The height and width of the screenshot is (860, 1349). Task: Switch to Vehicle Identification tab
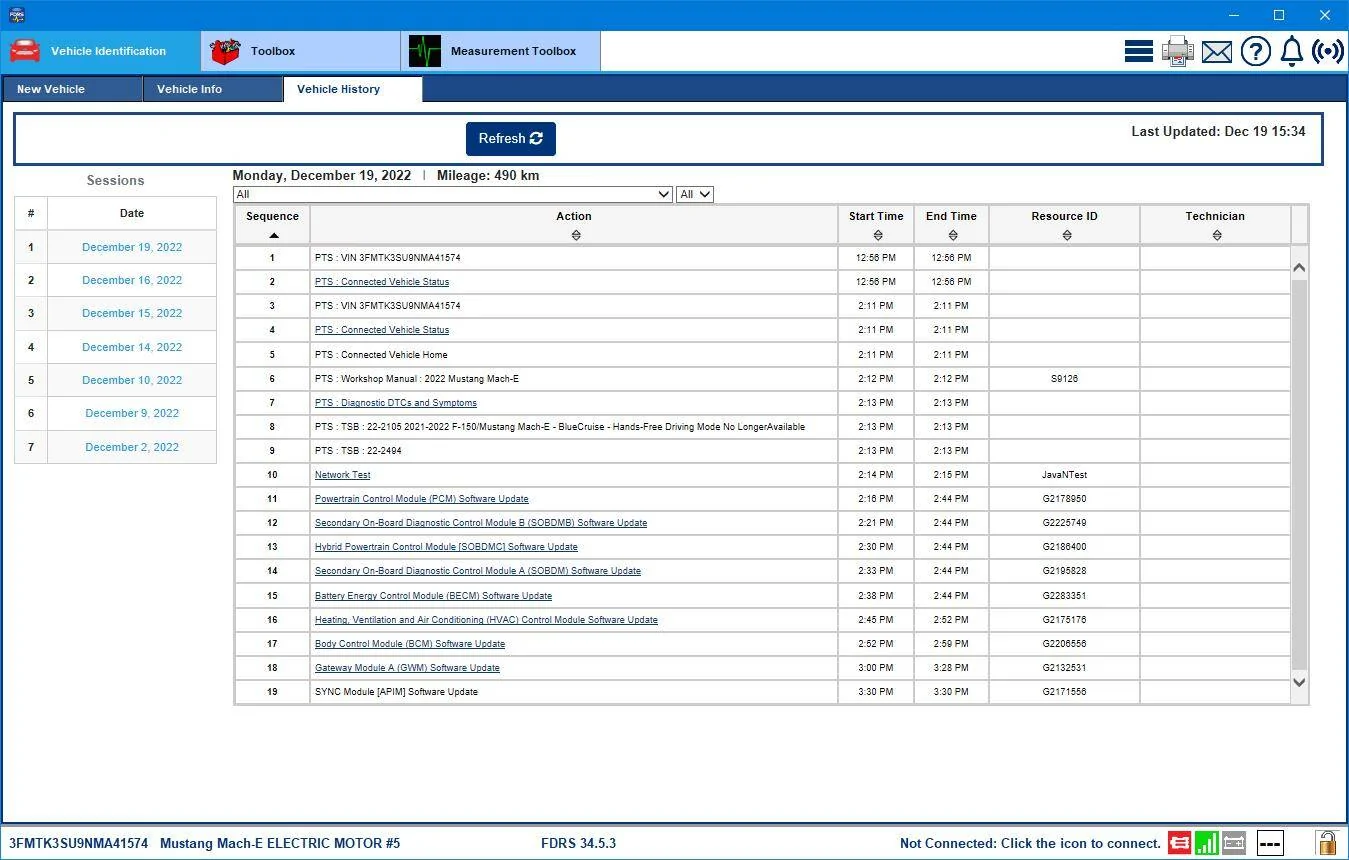(x=100, y=51)
